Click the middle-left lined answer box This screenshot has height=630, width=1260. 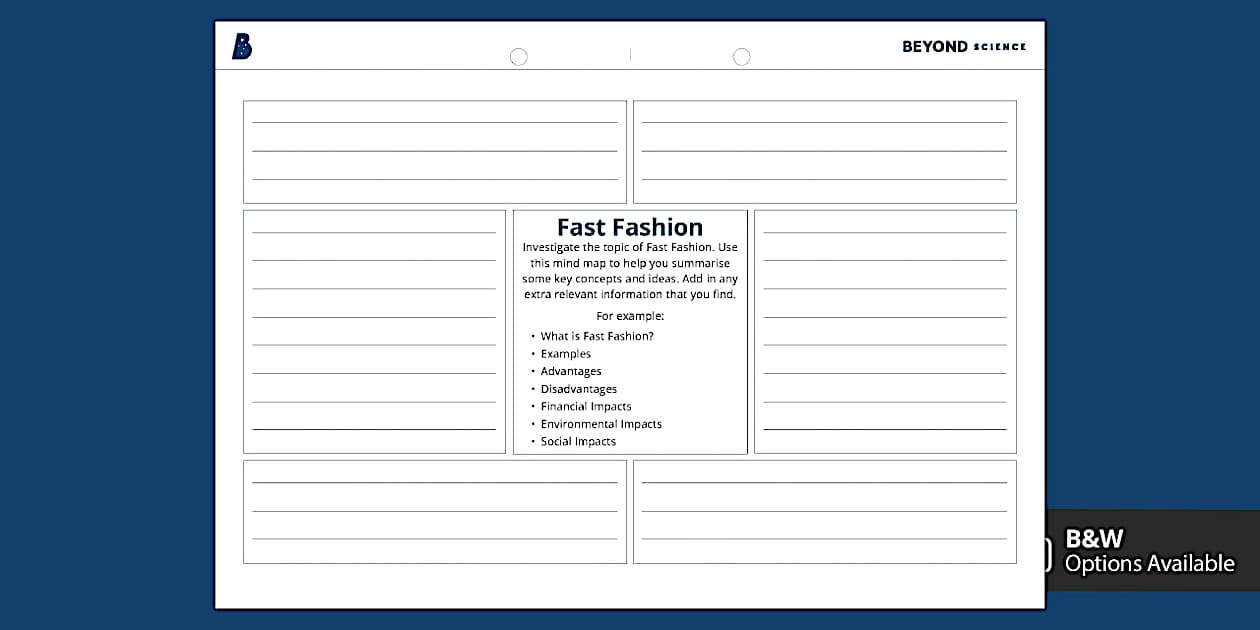(374, 331)
